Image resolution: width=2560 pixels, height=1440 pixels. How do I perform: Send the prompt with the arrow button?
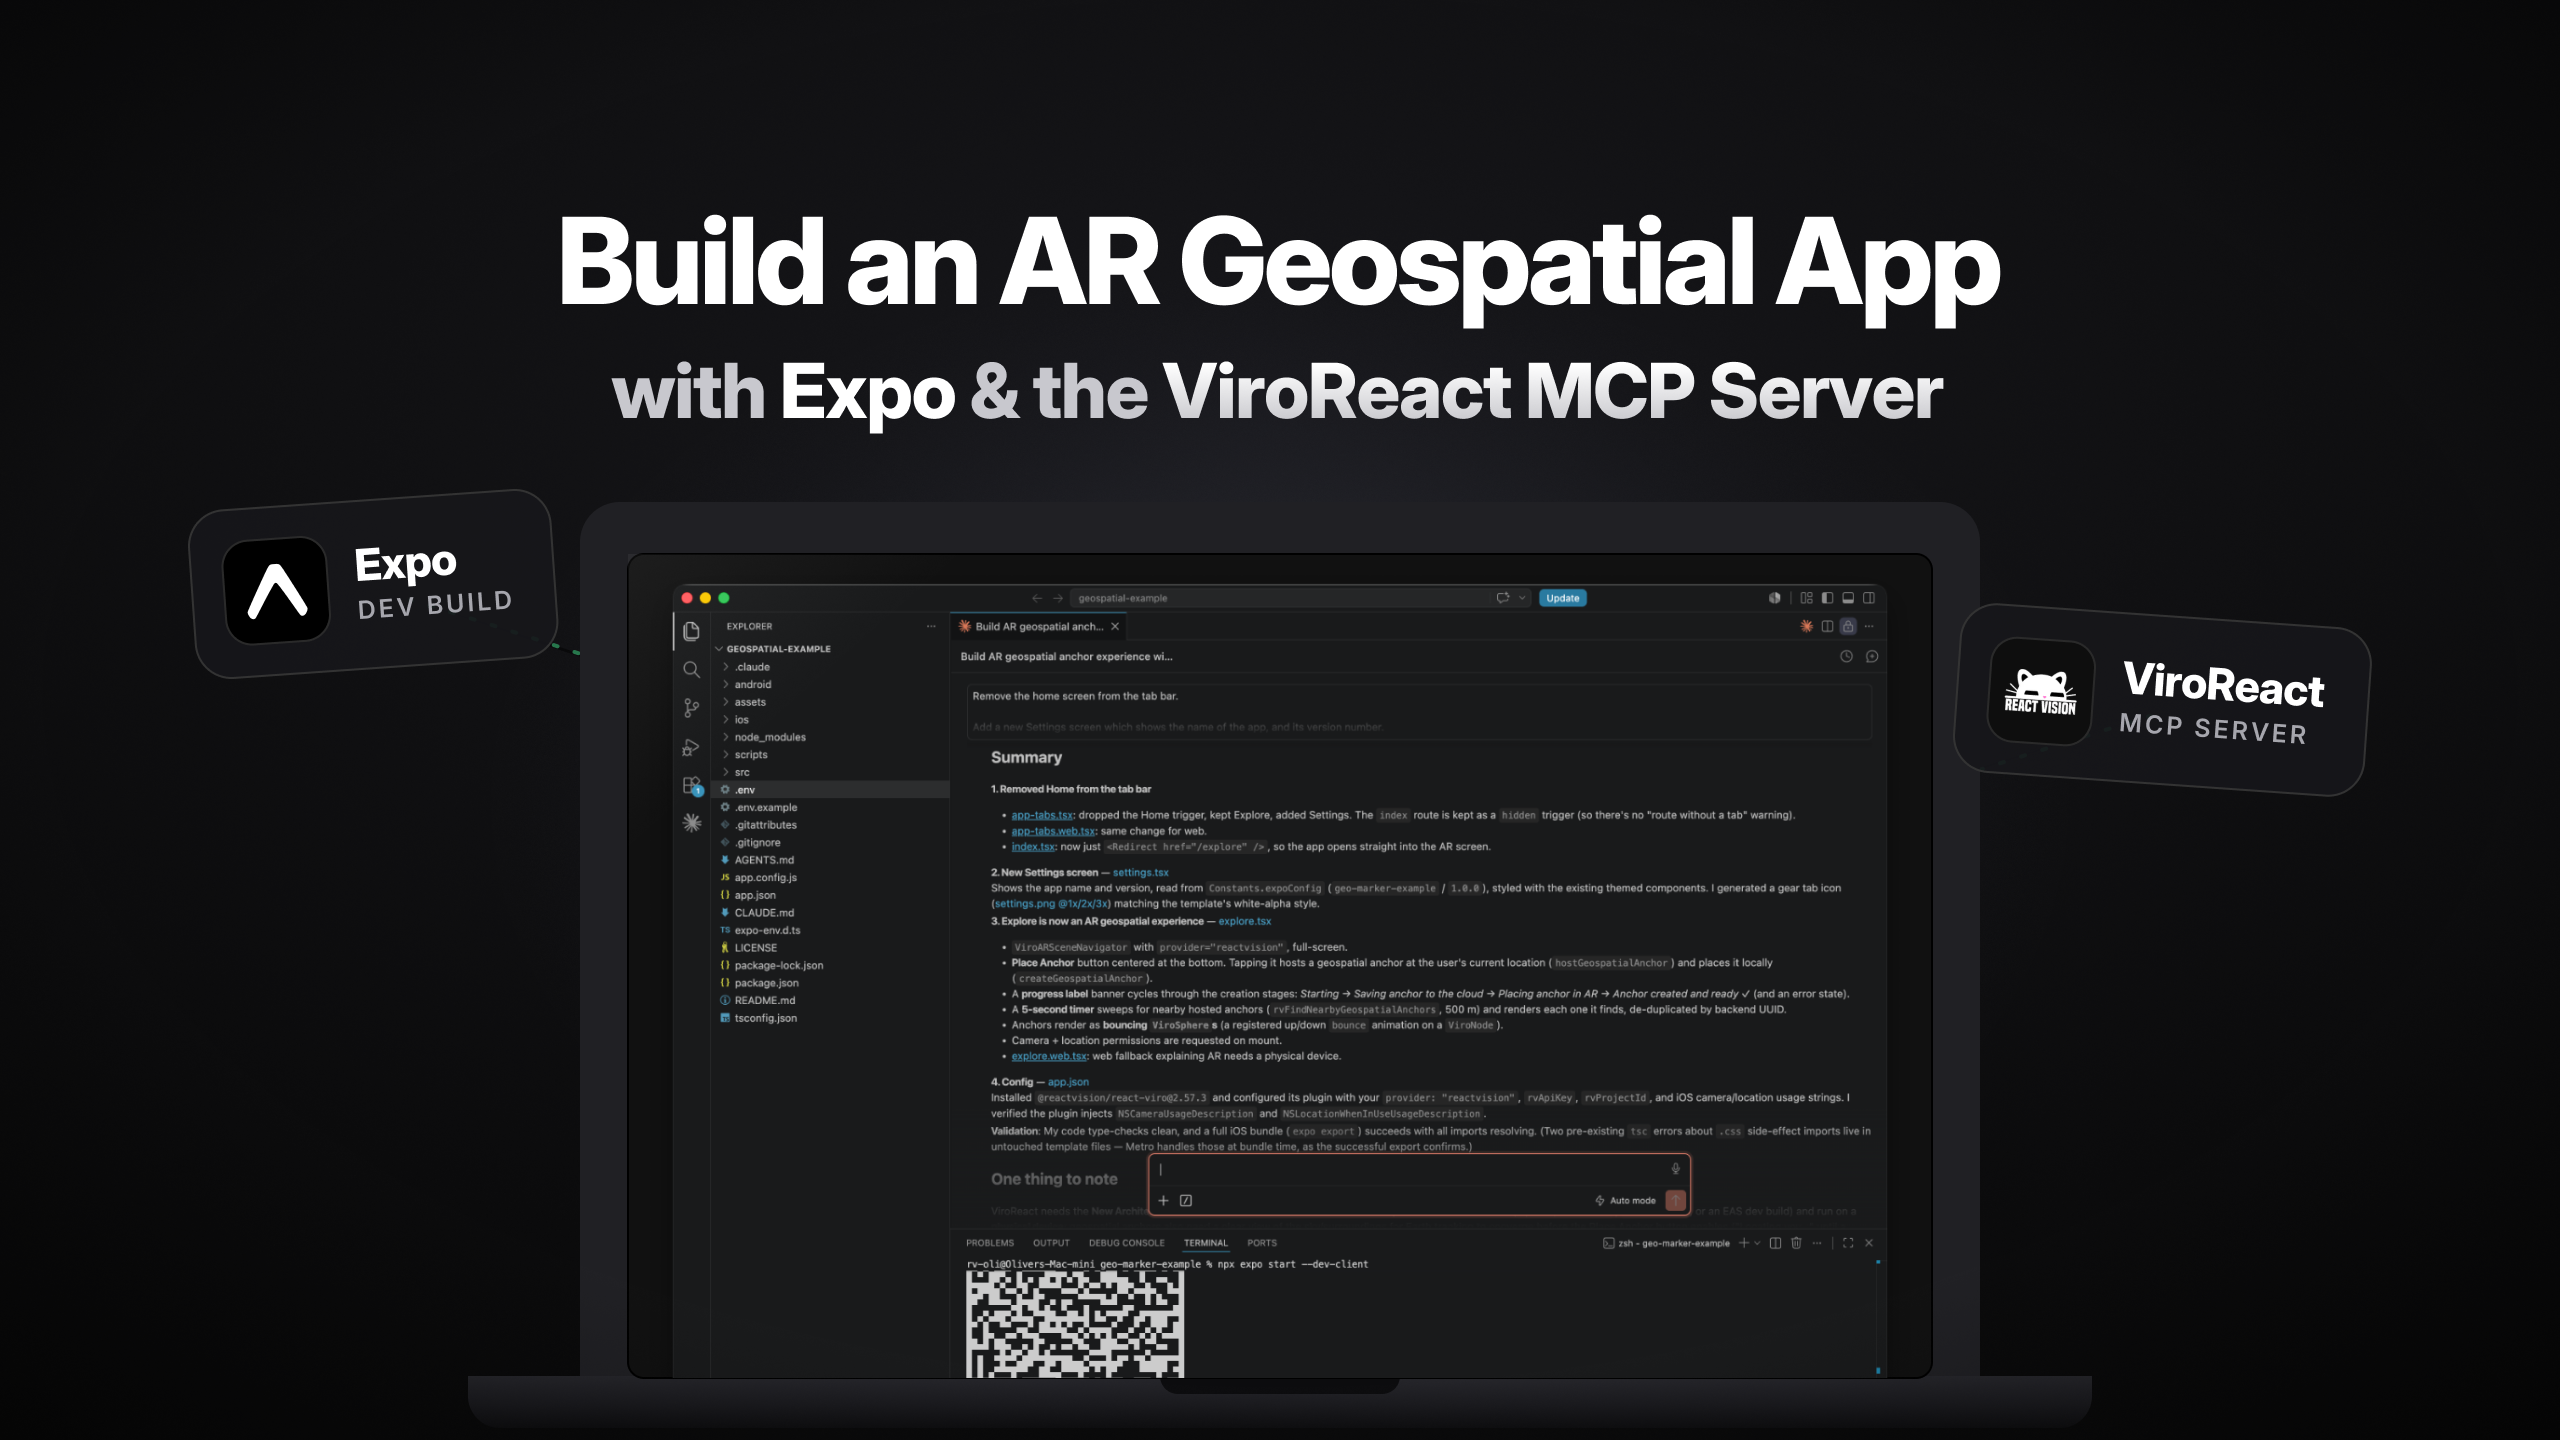coord(1676,1200)
